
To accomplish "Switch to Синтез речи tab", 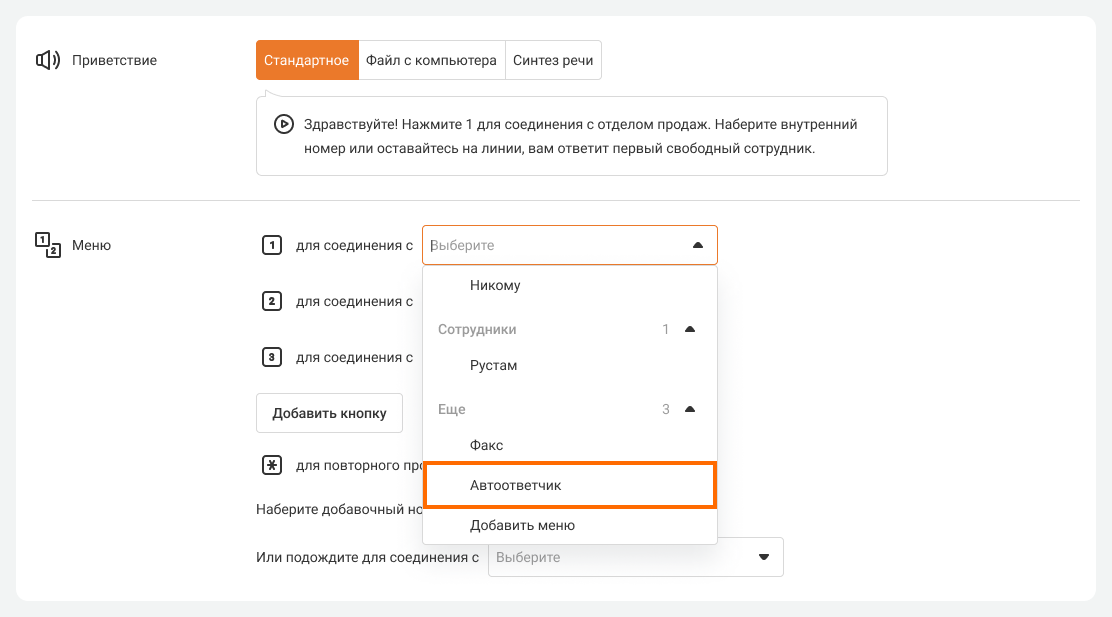I will 553,60.
